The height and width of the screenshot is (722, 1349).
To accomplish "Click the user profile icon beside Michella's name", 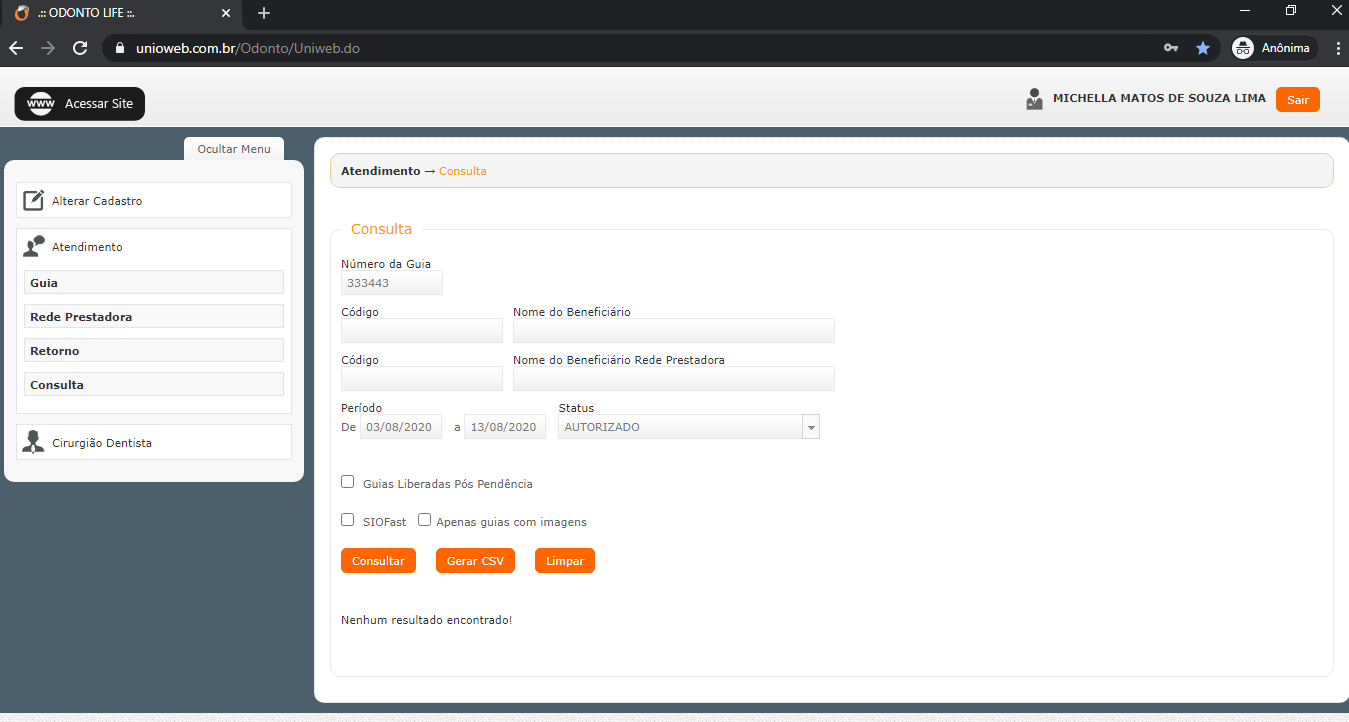I will click(1034, 99).
